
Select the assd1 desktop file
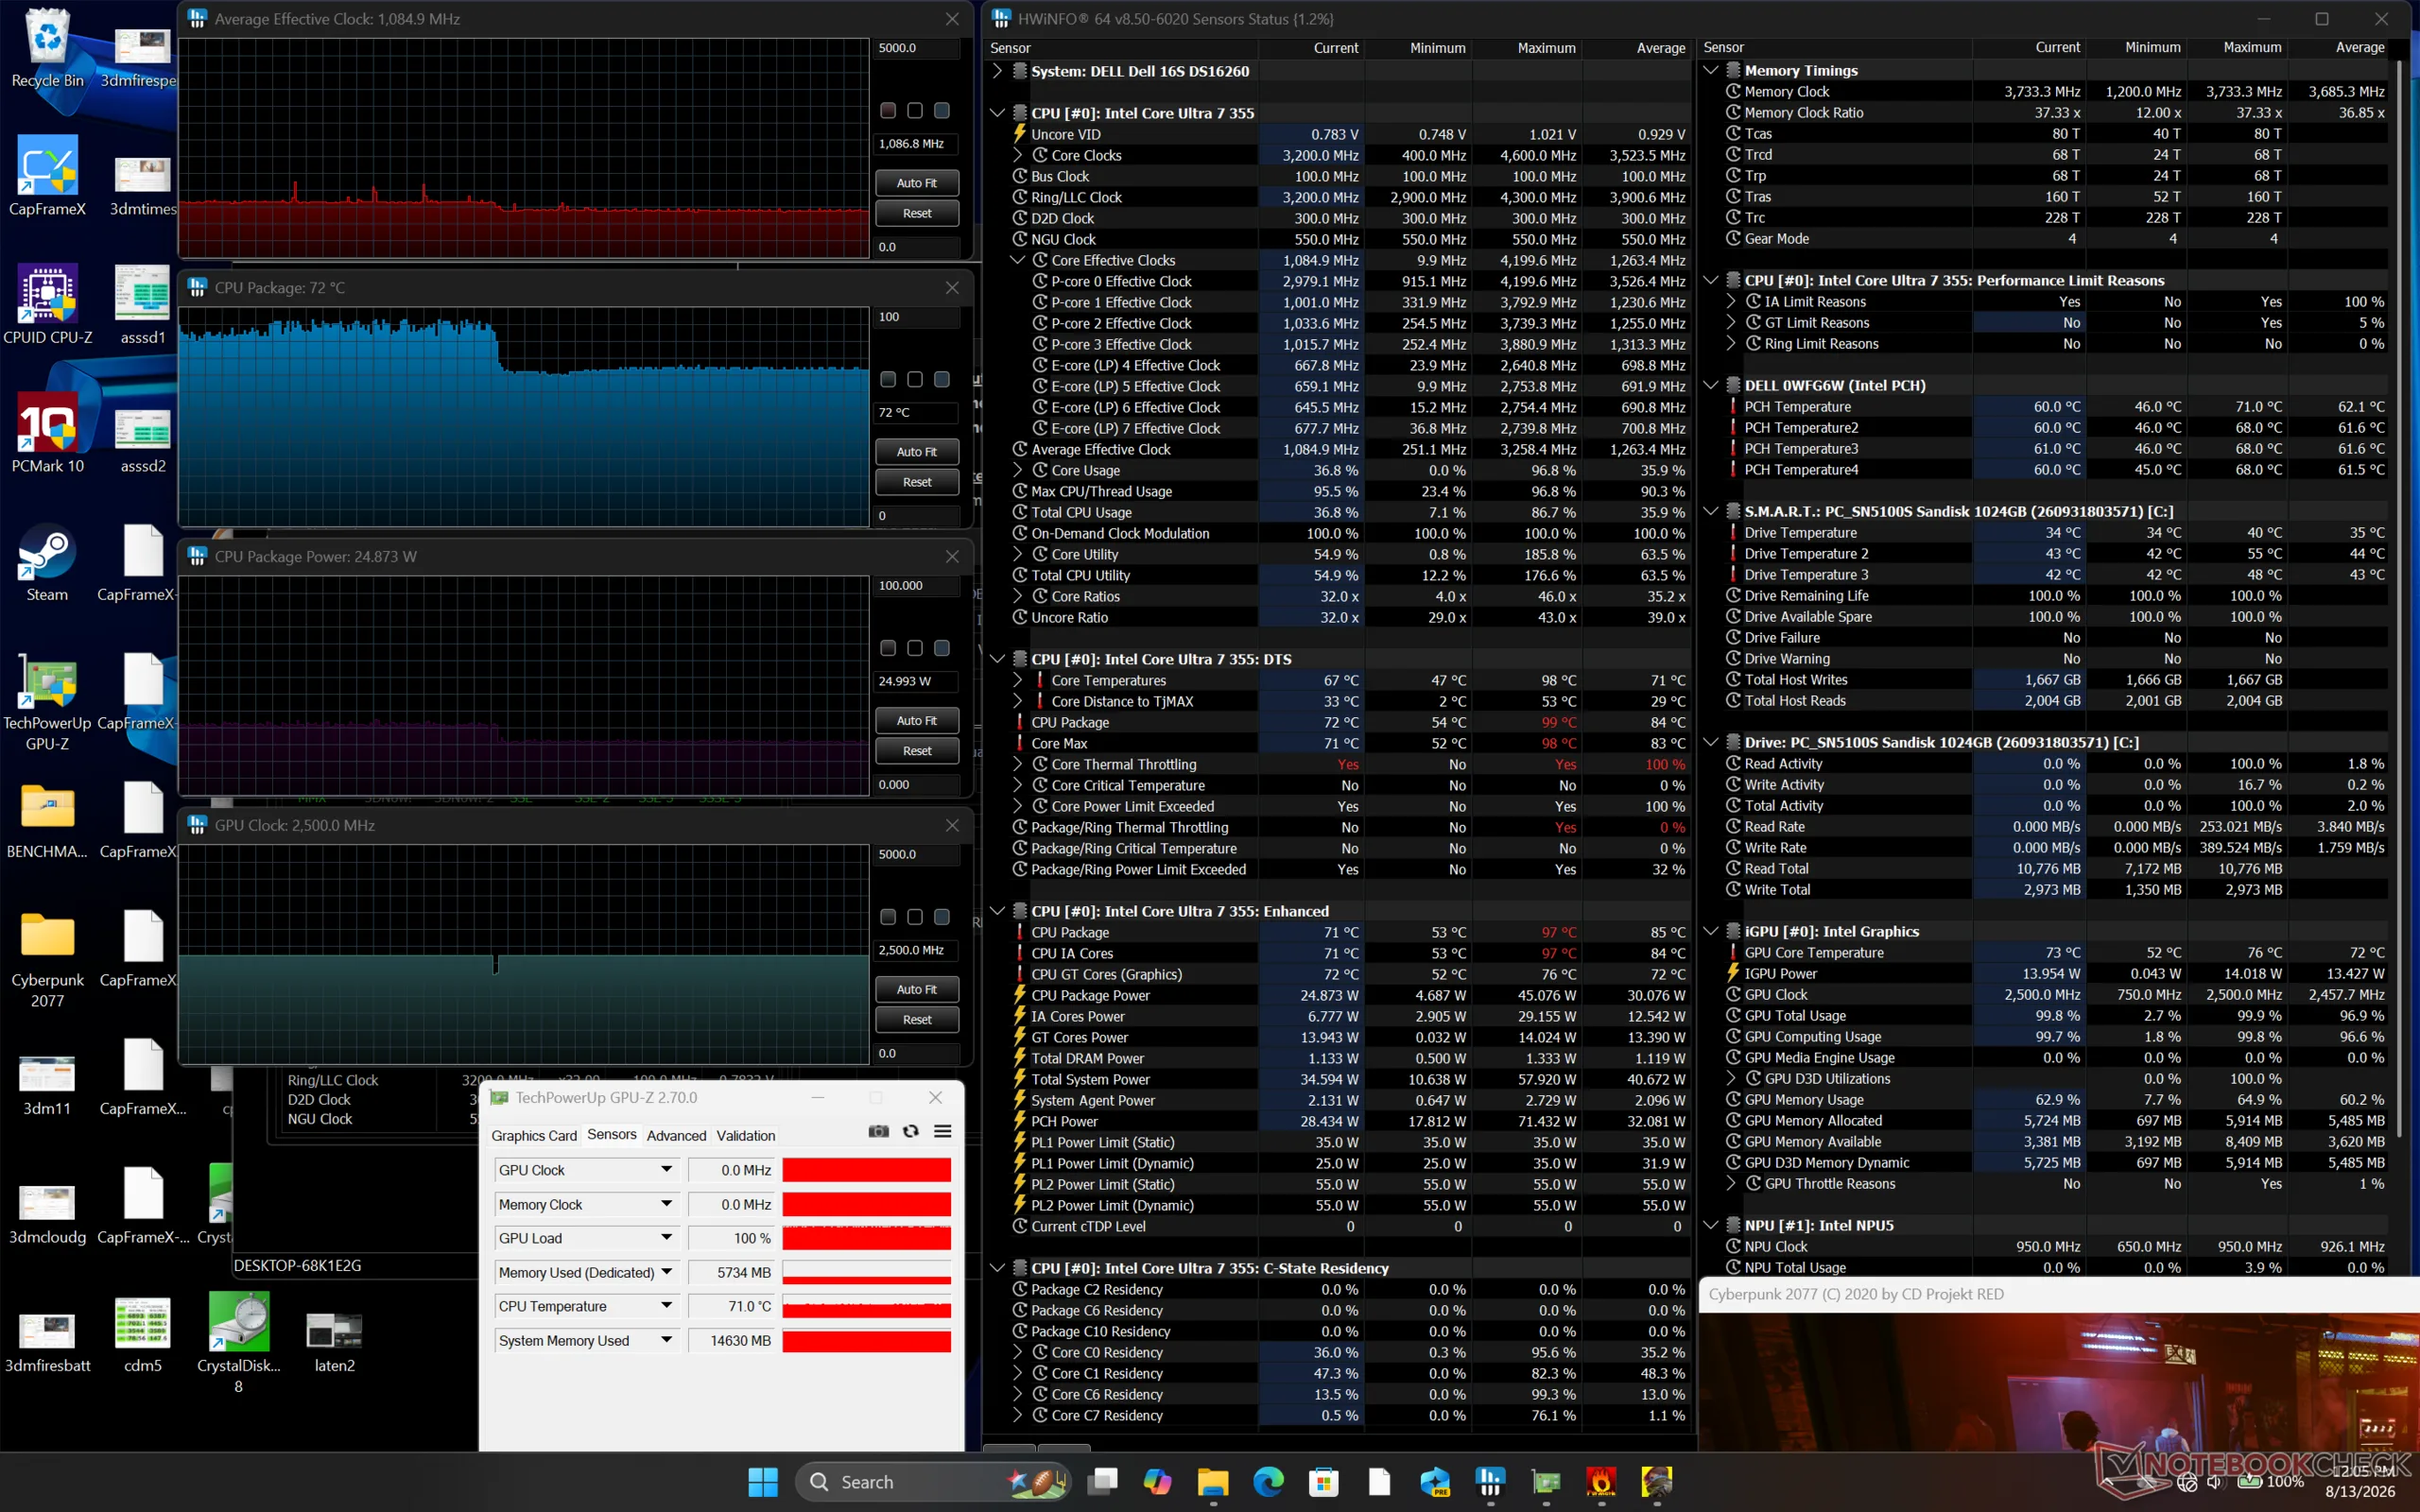tap(143, 305)
